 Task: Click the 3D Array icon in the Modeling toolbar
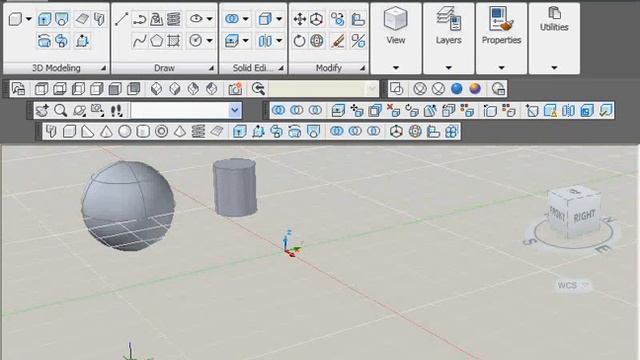click(x=452, y=131)
